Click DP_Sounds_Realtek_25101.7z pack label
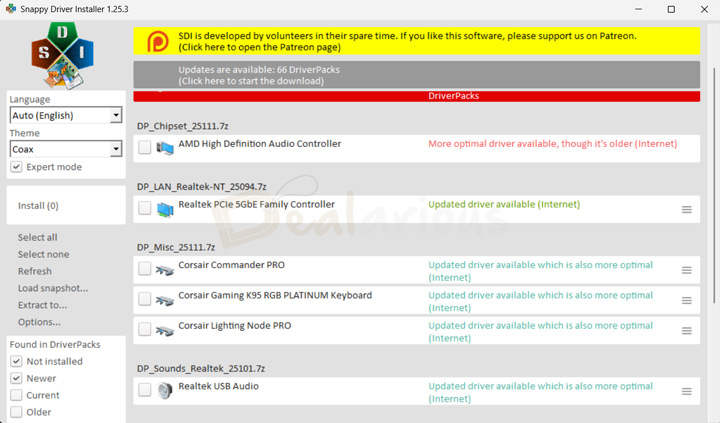This screenshot has height=423, width=720. (201, 369)
